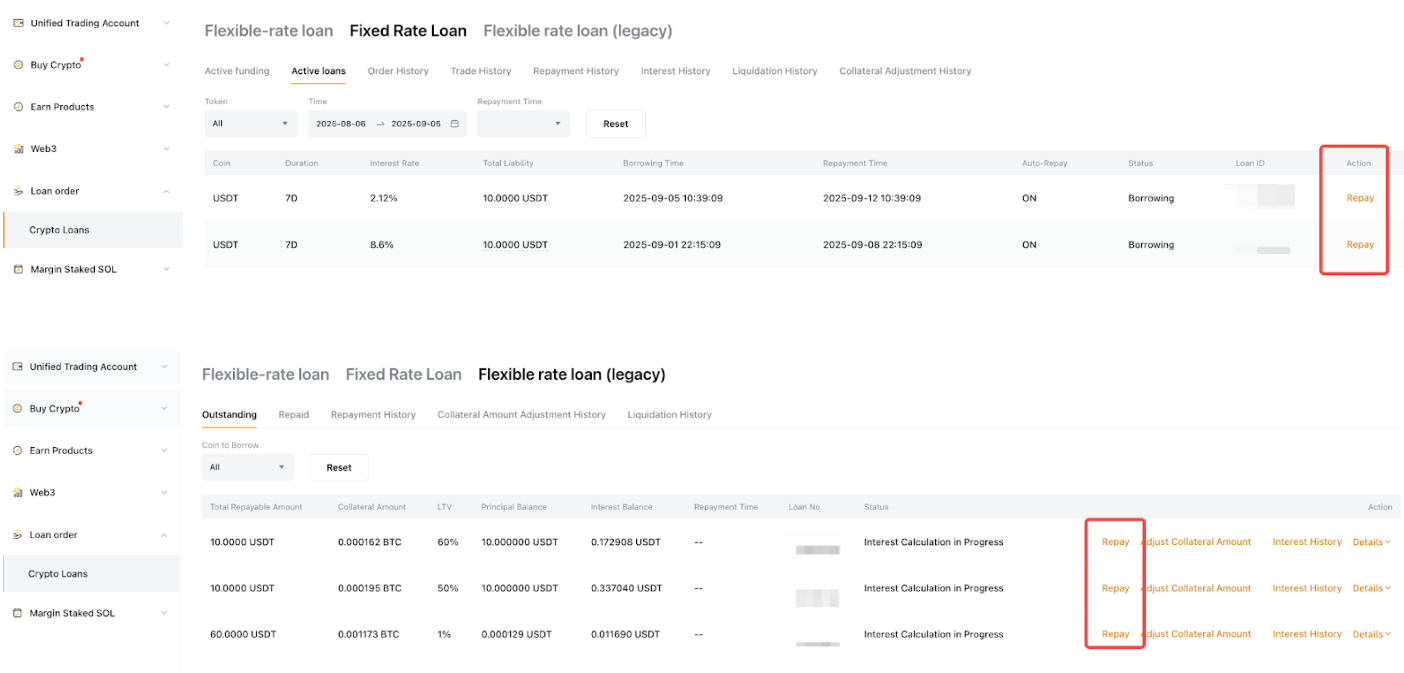Open the Repayment Time dropdown
Image resolution: width=1404 pixels, height=673 pixels.
523,124
